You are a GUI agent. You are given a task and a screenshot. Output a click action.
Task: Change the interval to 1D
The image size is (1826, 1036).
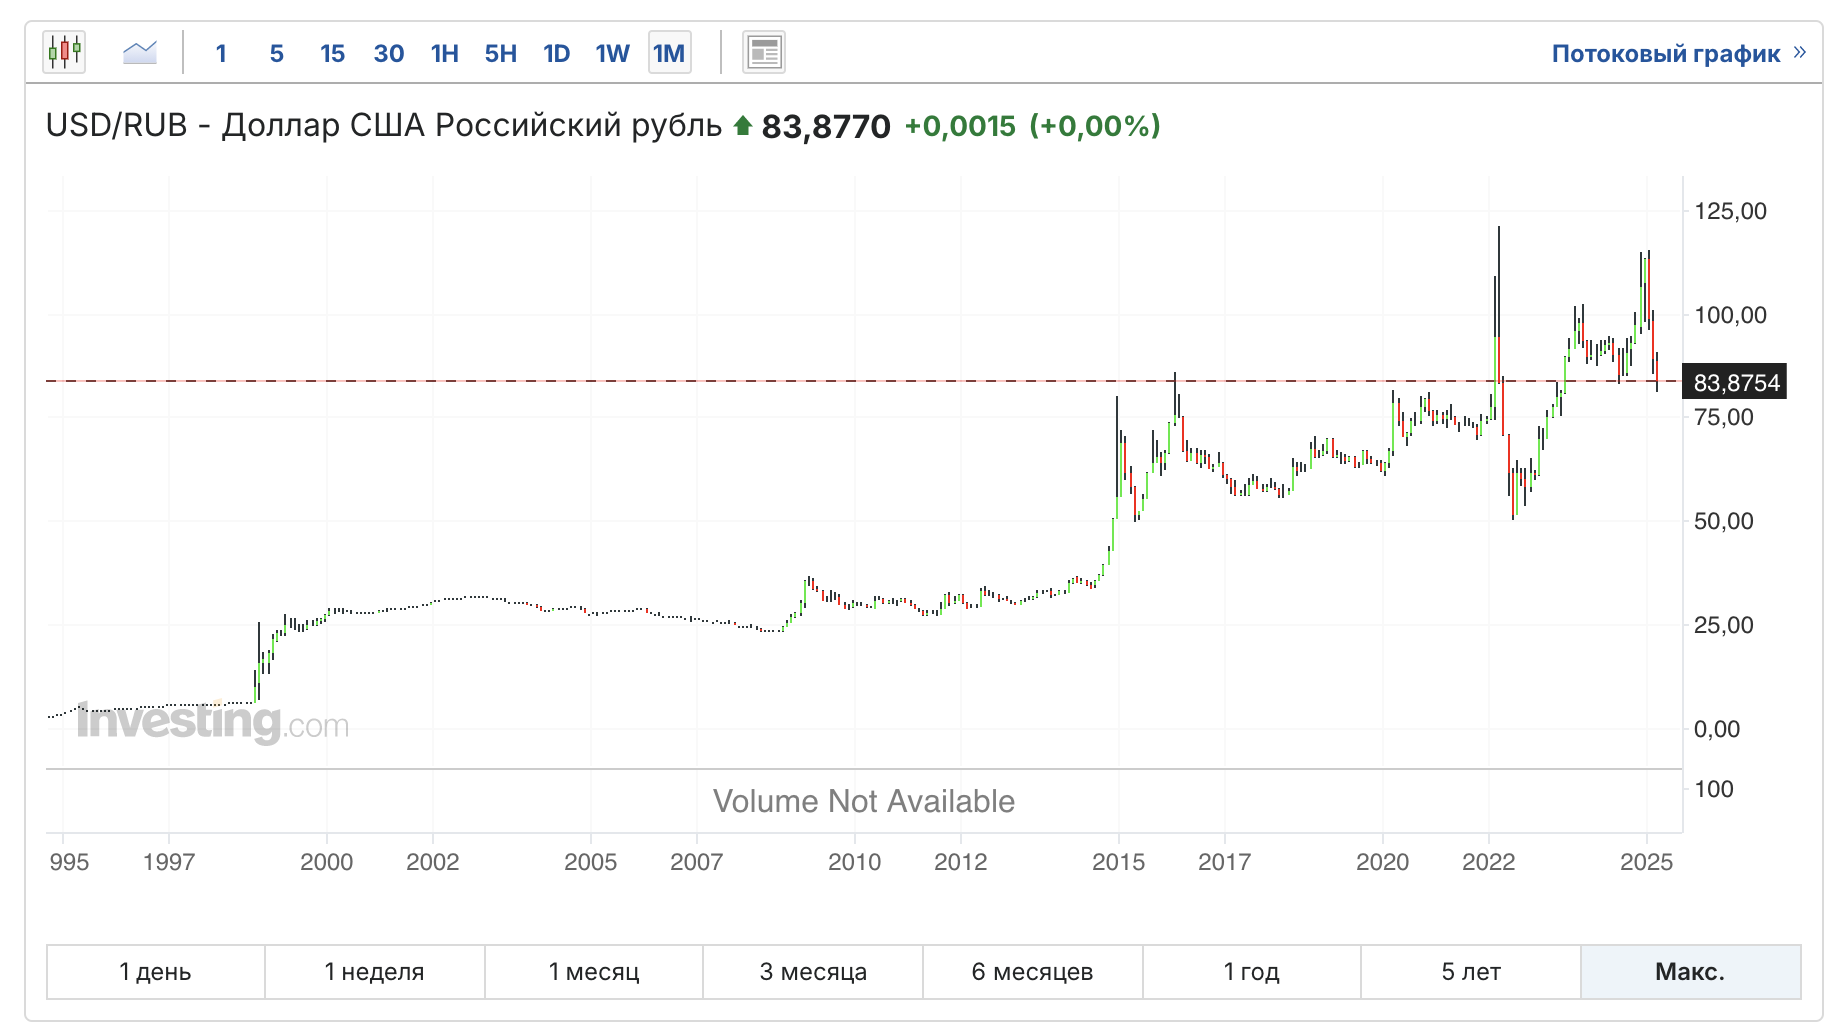point(557,53)
